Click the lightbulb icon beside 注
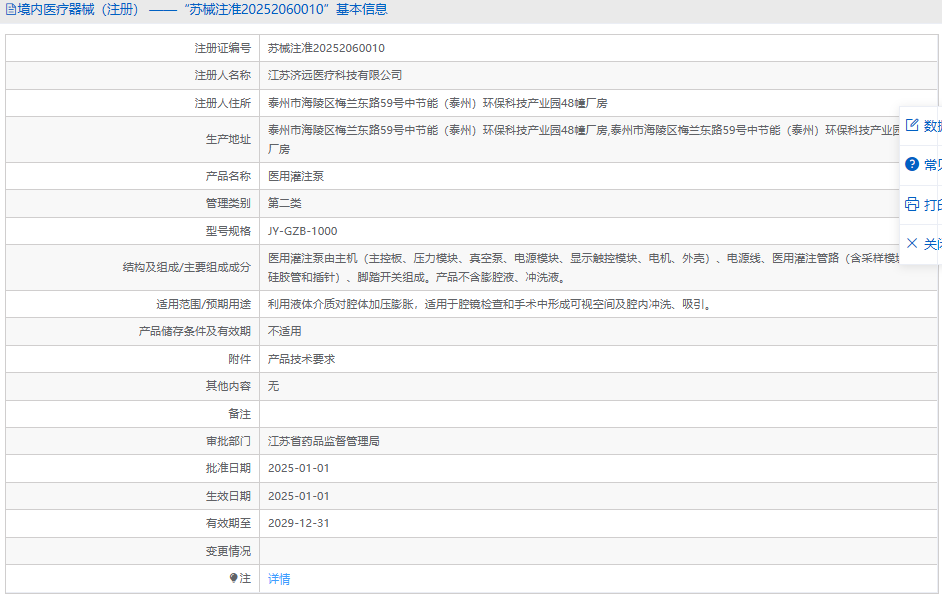The height and width of the screenshot is (594, 942). [x=234, y=578]
